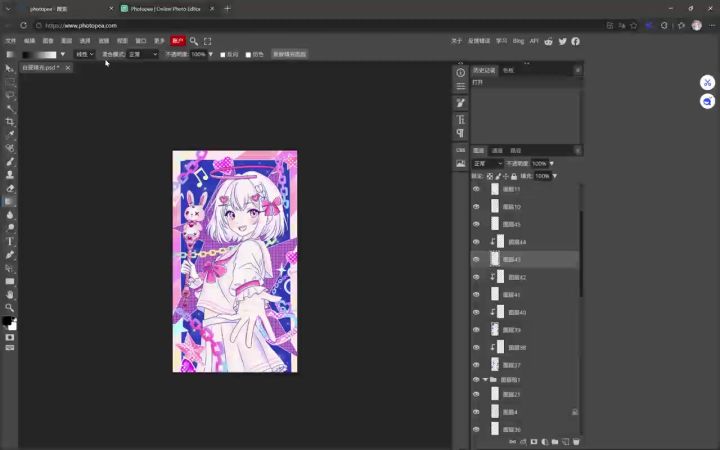The height and width of the screenshot is (450, 720).
Task: Enable the 仿色 (dither) checkbox
Action: pyautogui.click(x=248, y=55)
